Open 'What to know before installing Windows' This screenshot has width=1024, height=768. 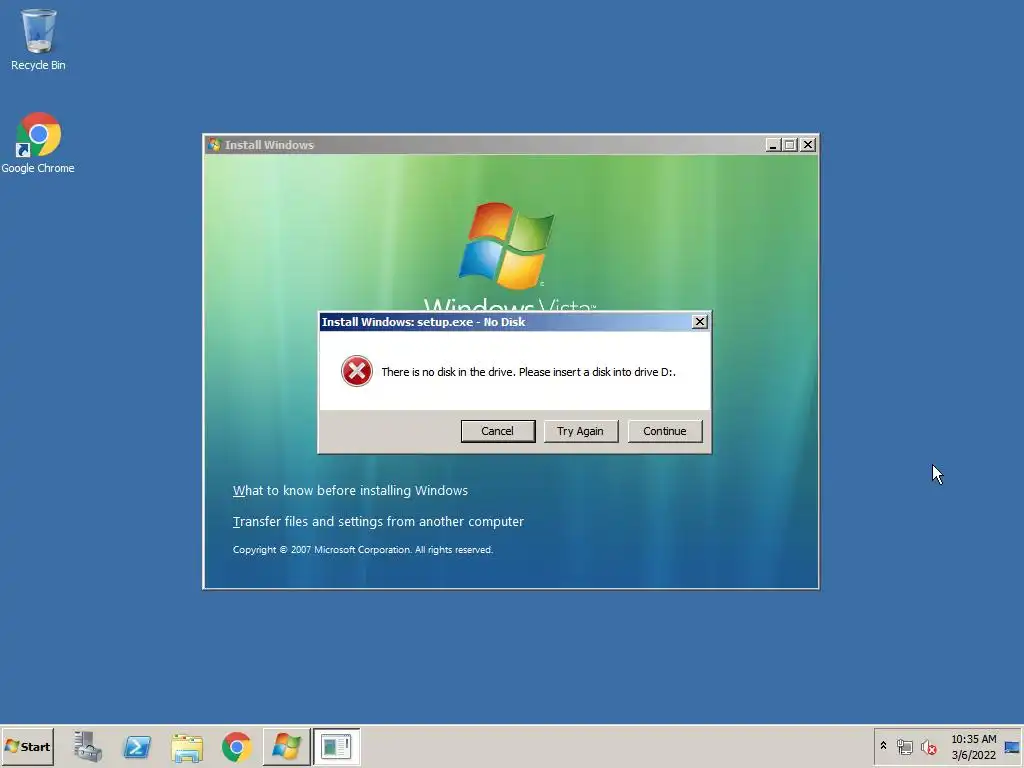350,490
